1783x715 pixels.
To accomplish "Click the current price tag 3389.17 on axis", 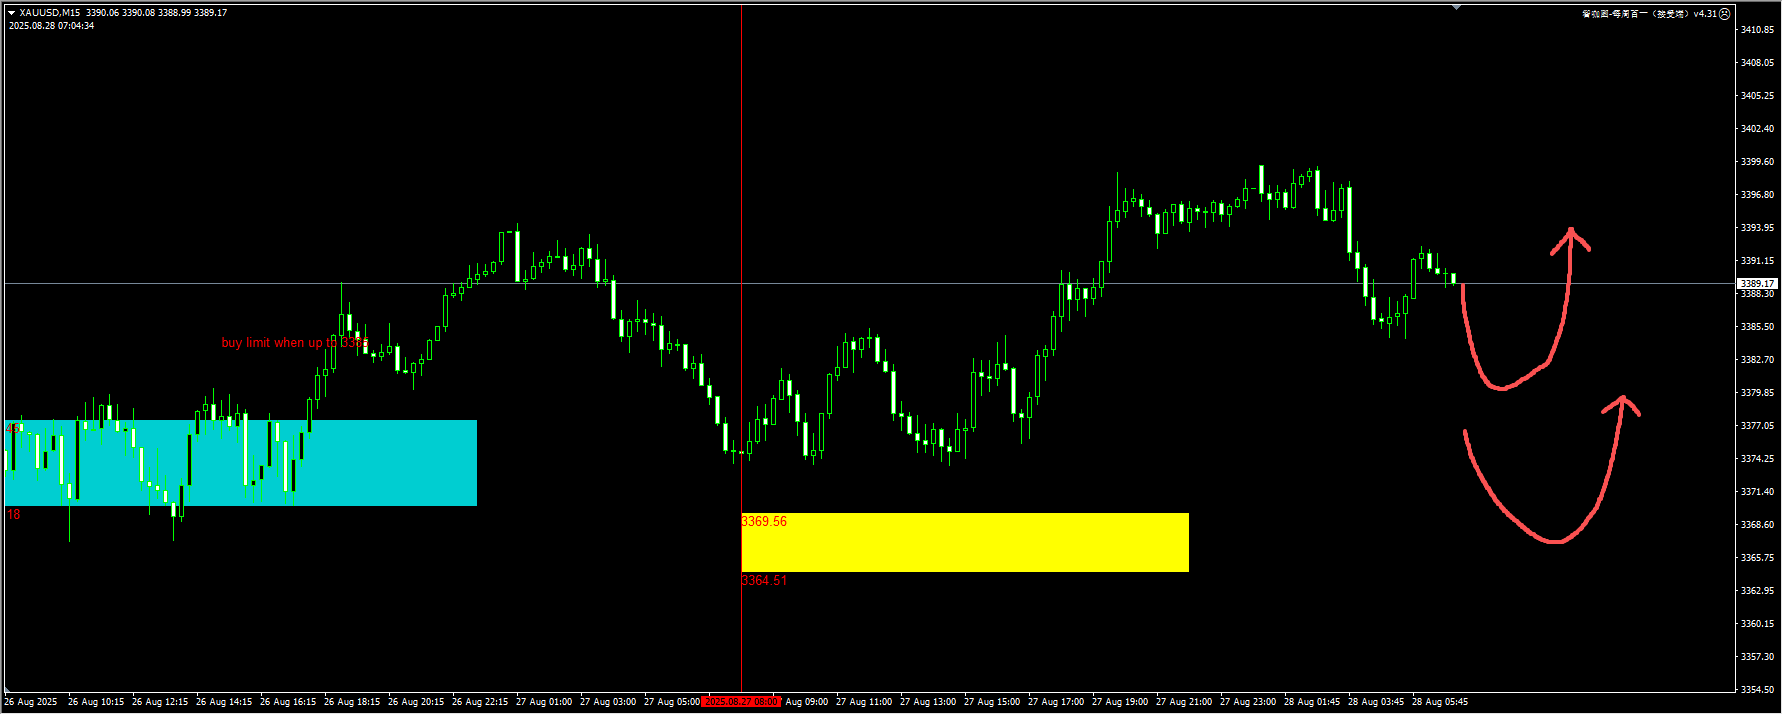I will (1757, 284).
